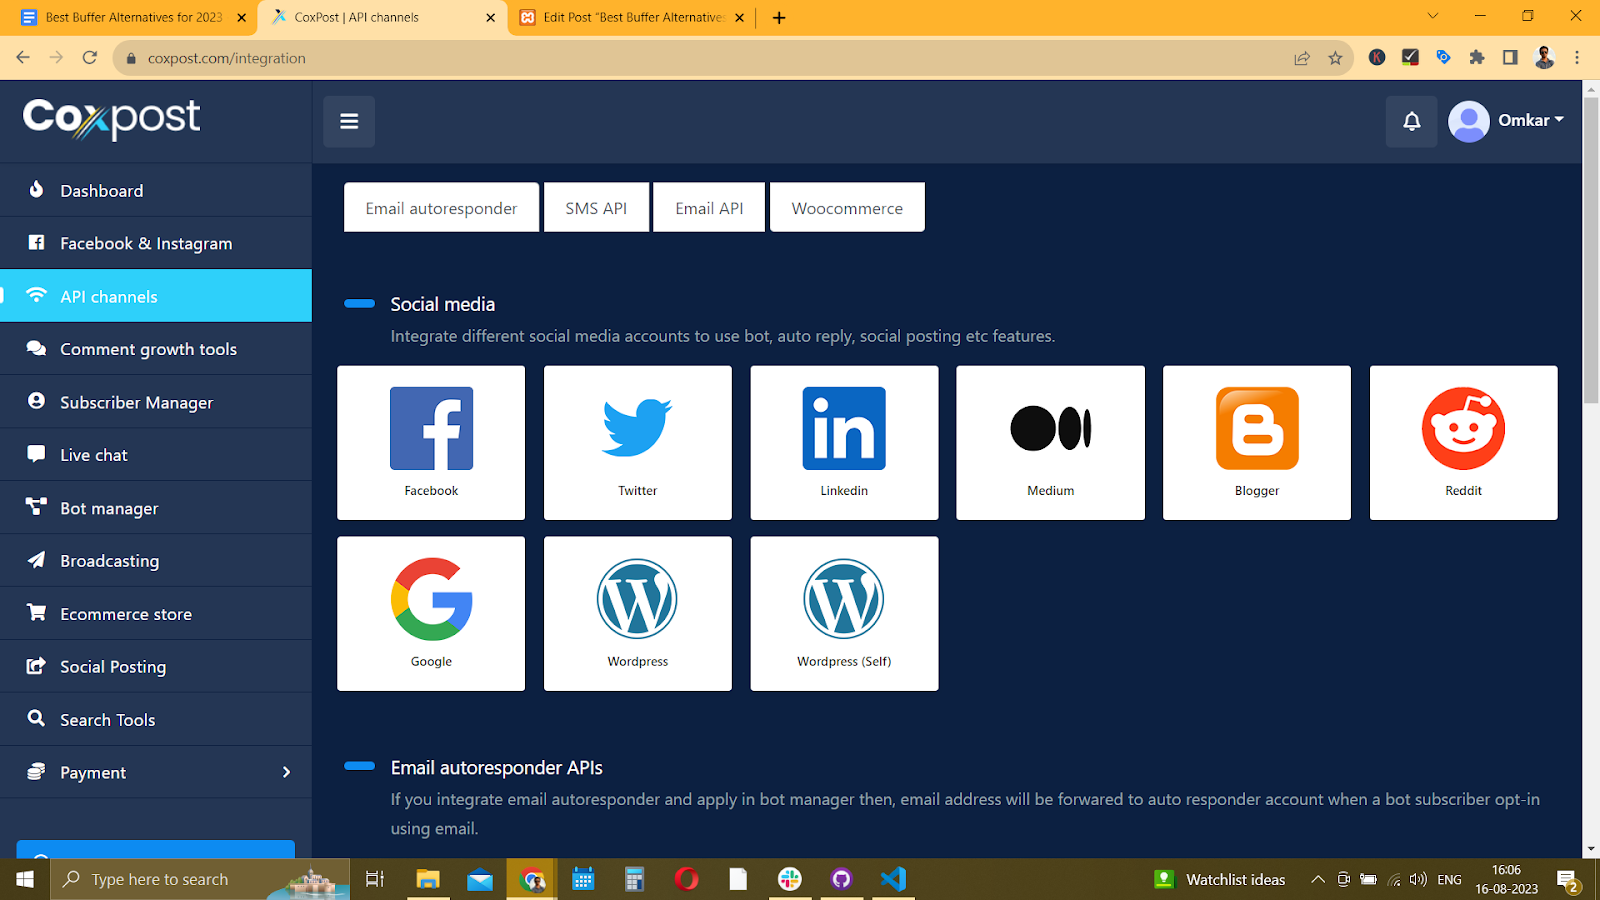Open the browser extensions puzzle icon
1600x900 pixels.
coord(1477,58)
